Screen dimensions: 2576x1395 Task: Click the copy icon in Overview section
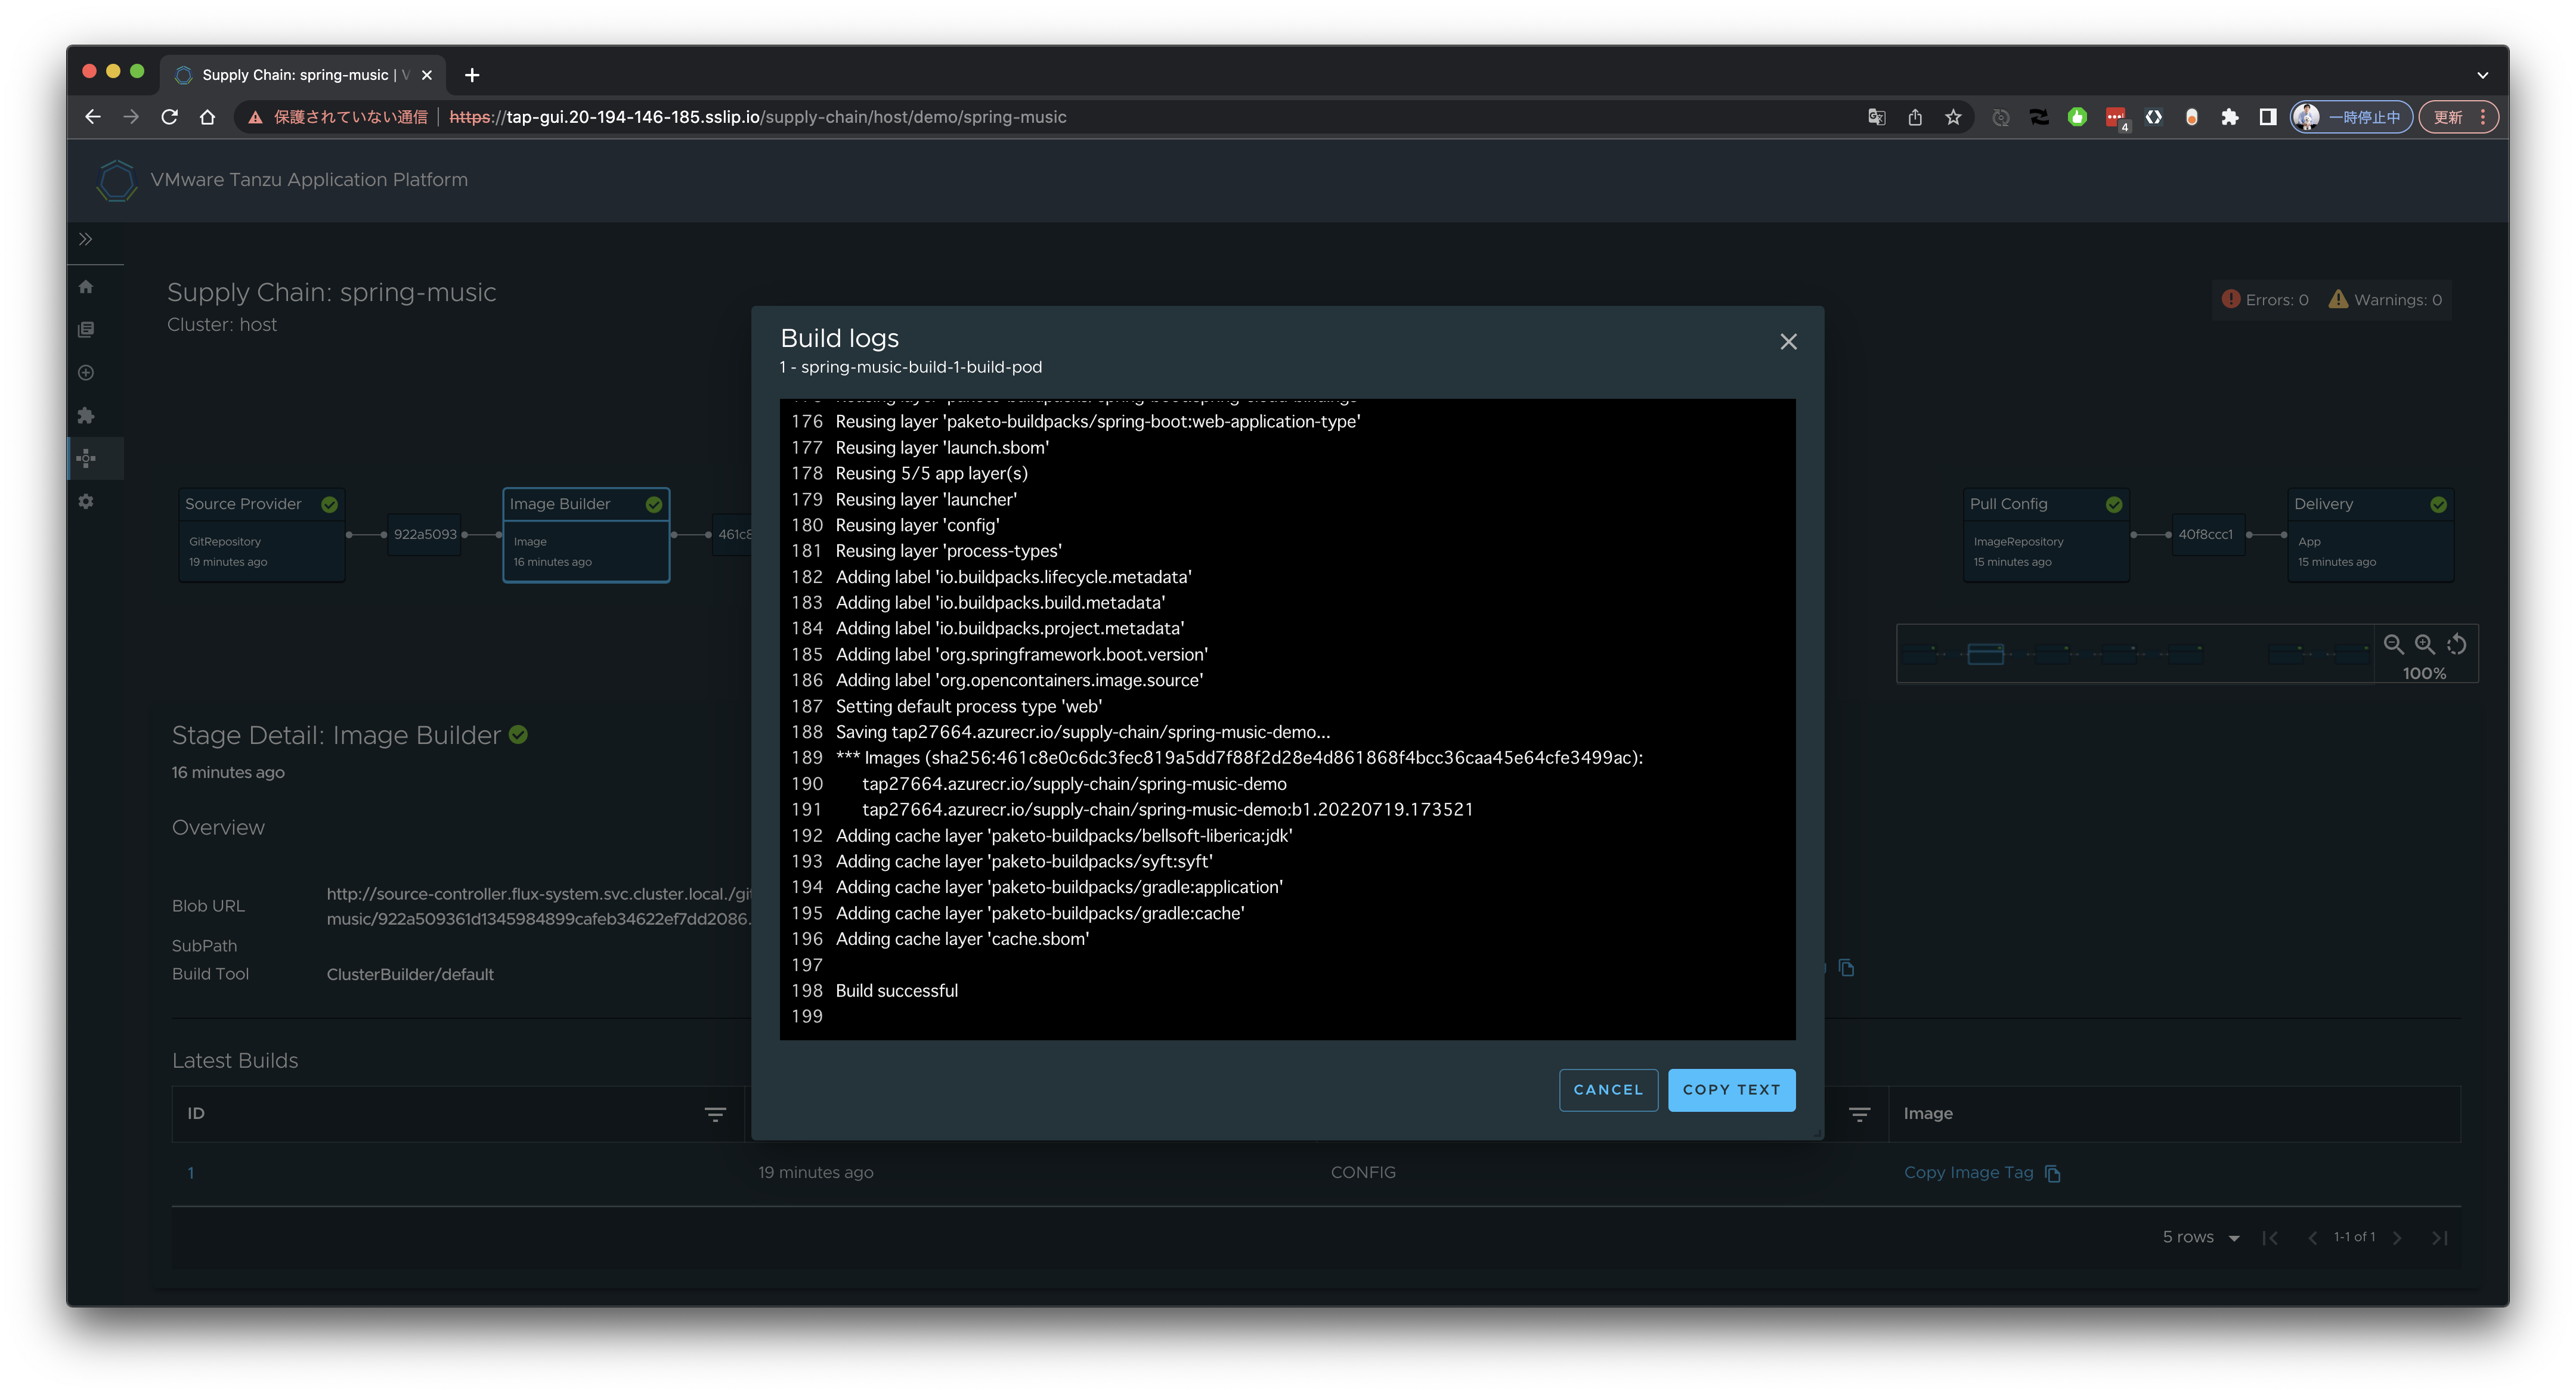coord(1846,968)
